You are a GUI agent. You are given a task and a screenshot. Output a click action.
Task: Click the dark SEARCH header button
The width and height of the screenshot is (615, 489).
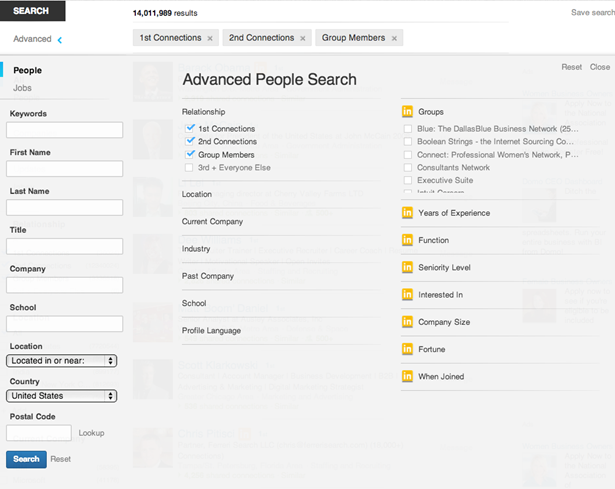point(33,11)
